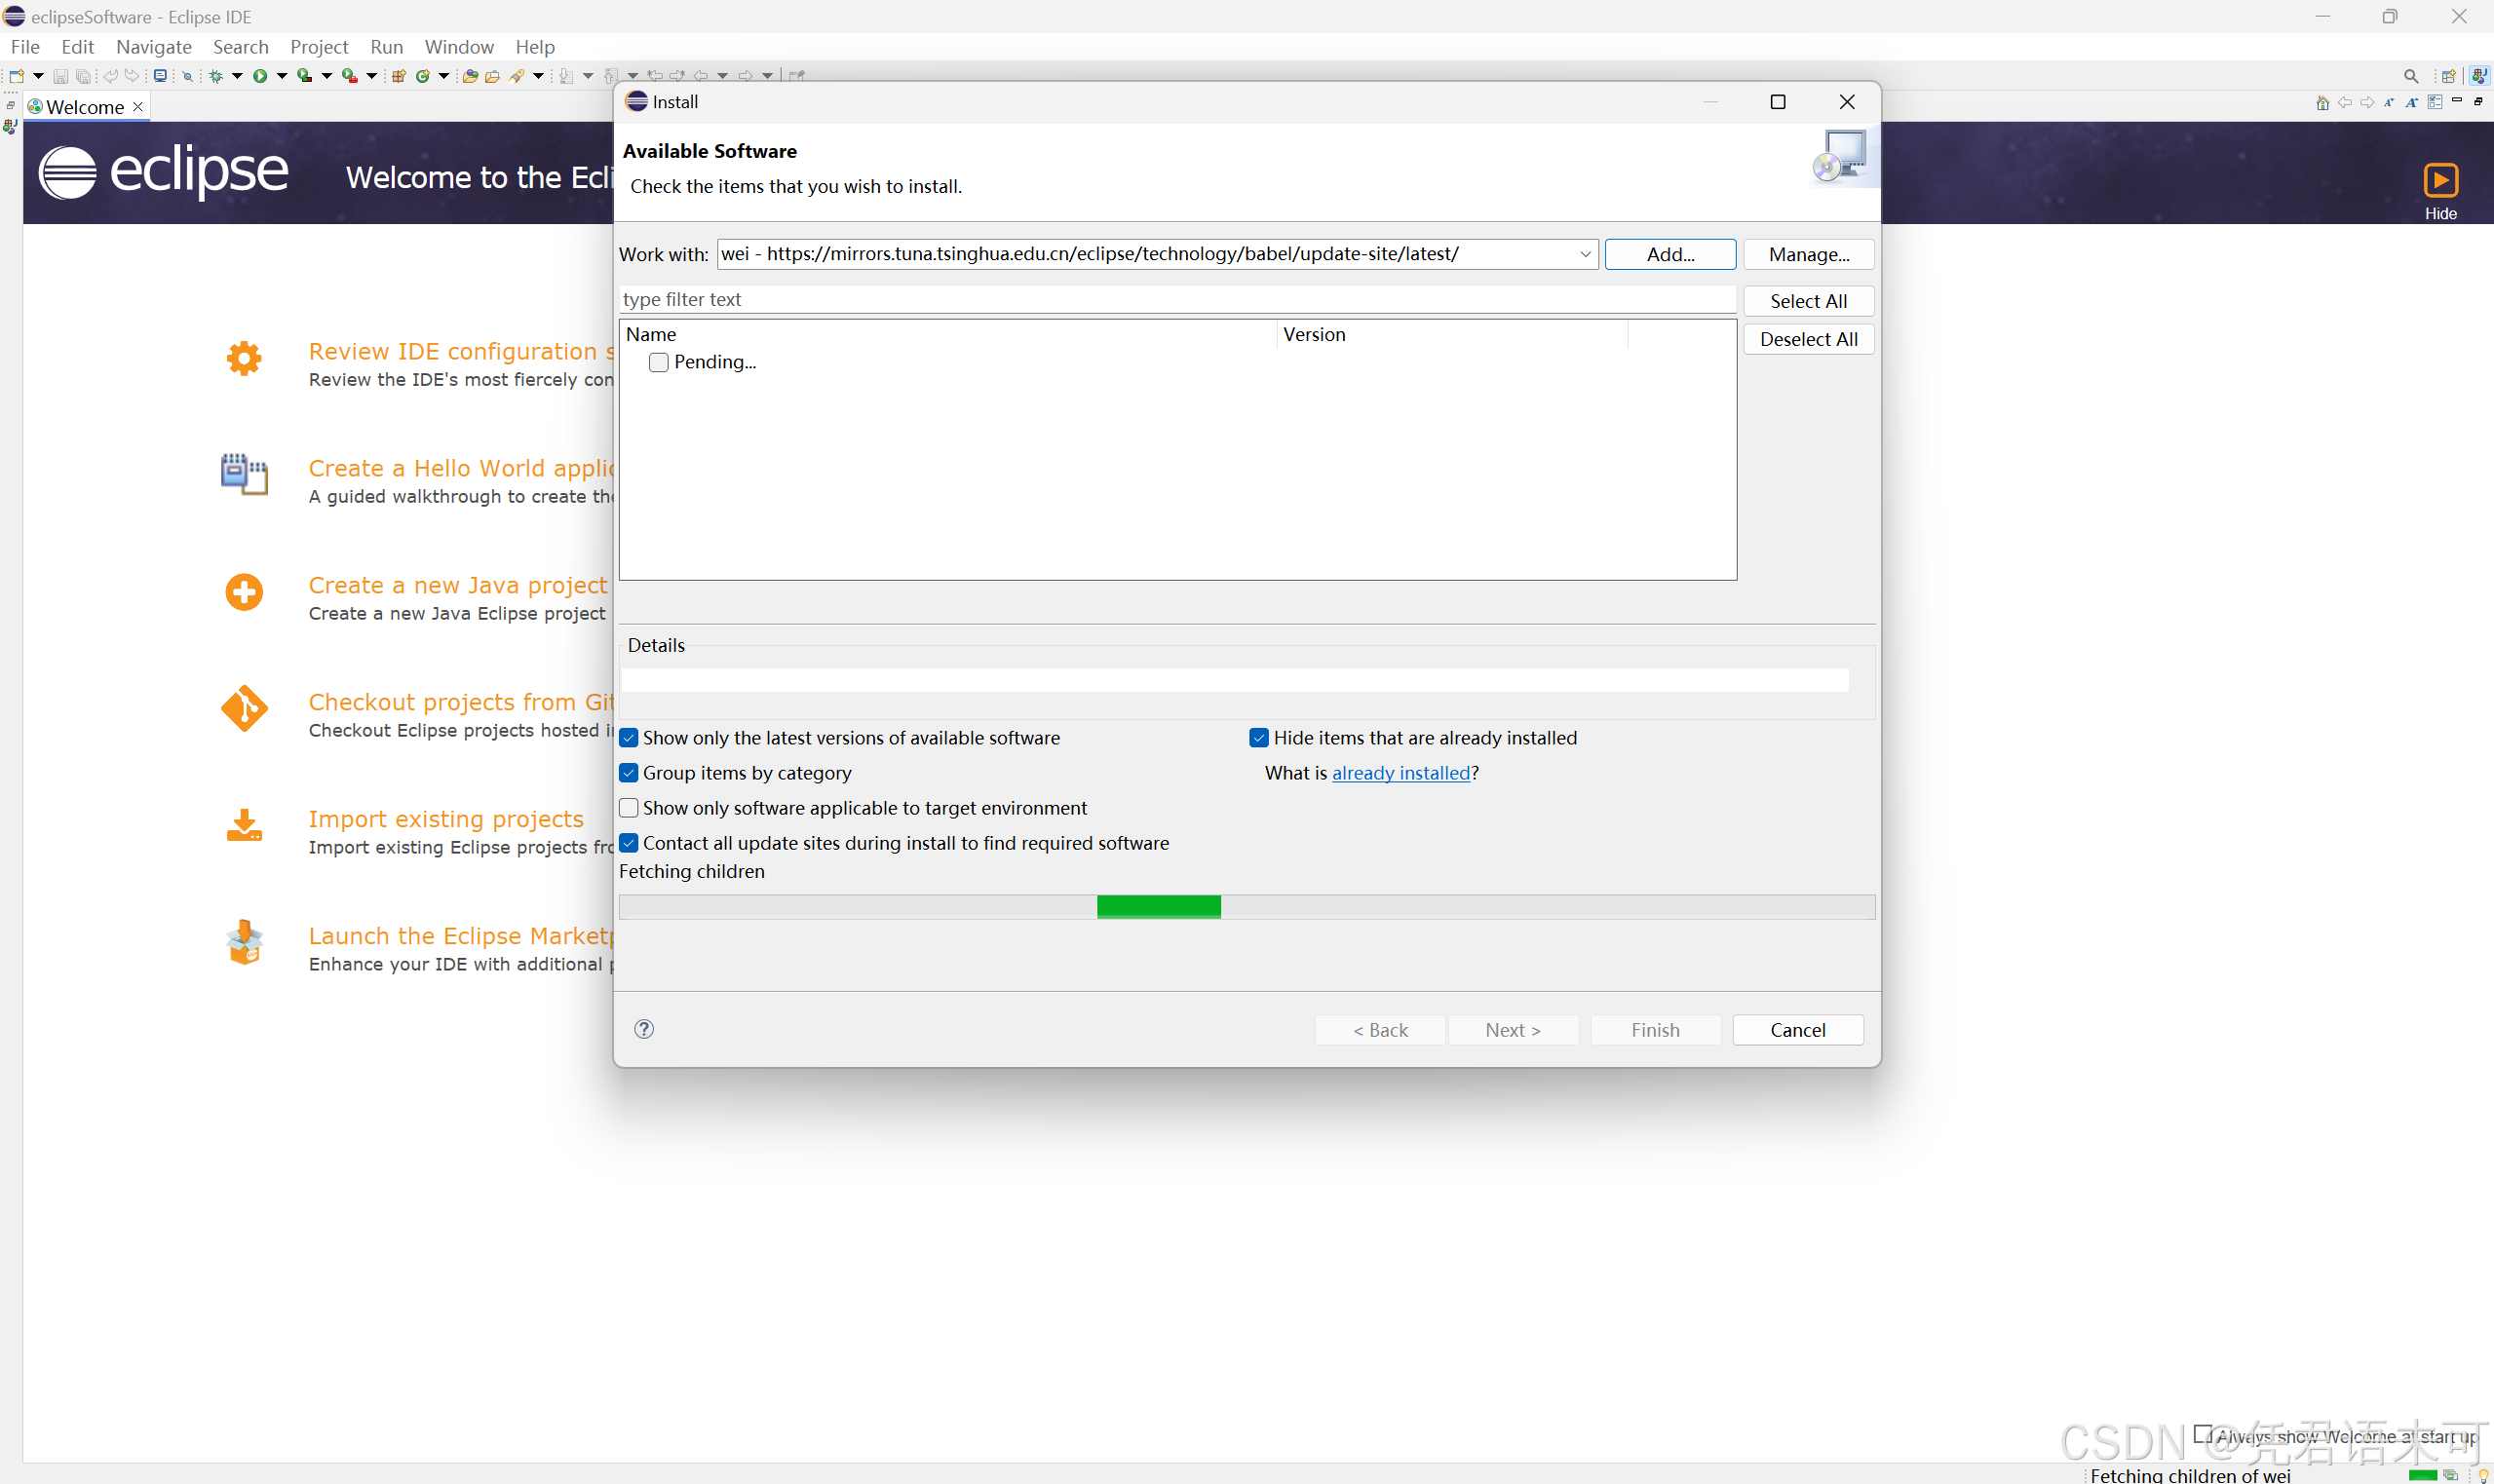Click the Debug bug icon
This screenshot has height=1484, width=2494.
pos(216,77)
